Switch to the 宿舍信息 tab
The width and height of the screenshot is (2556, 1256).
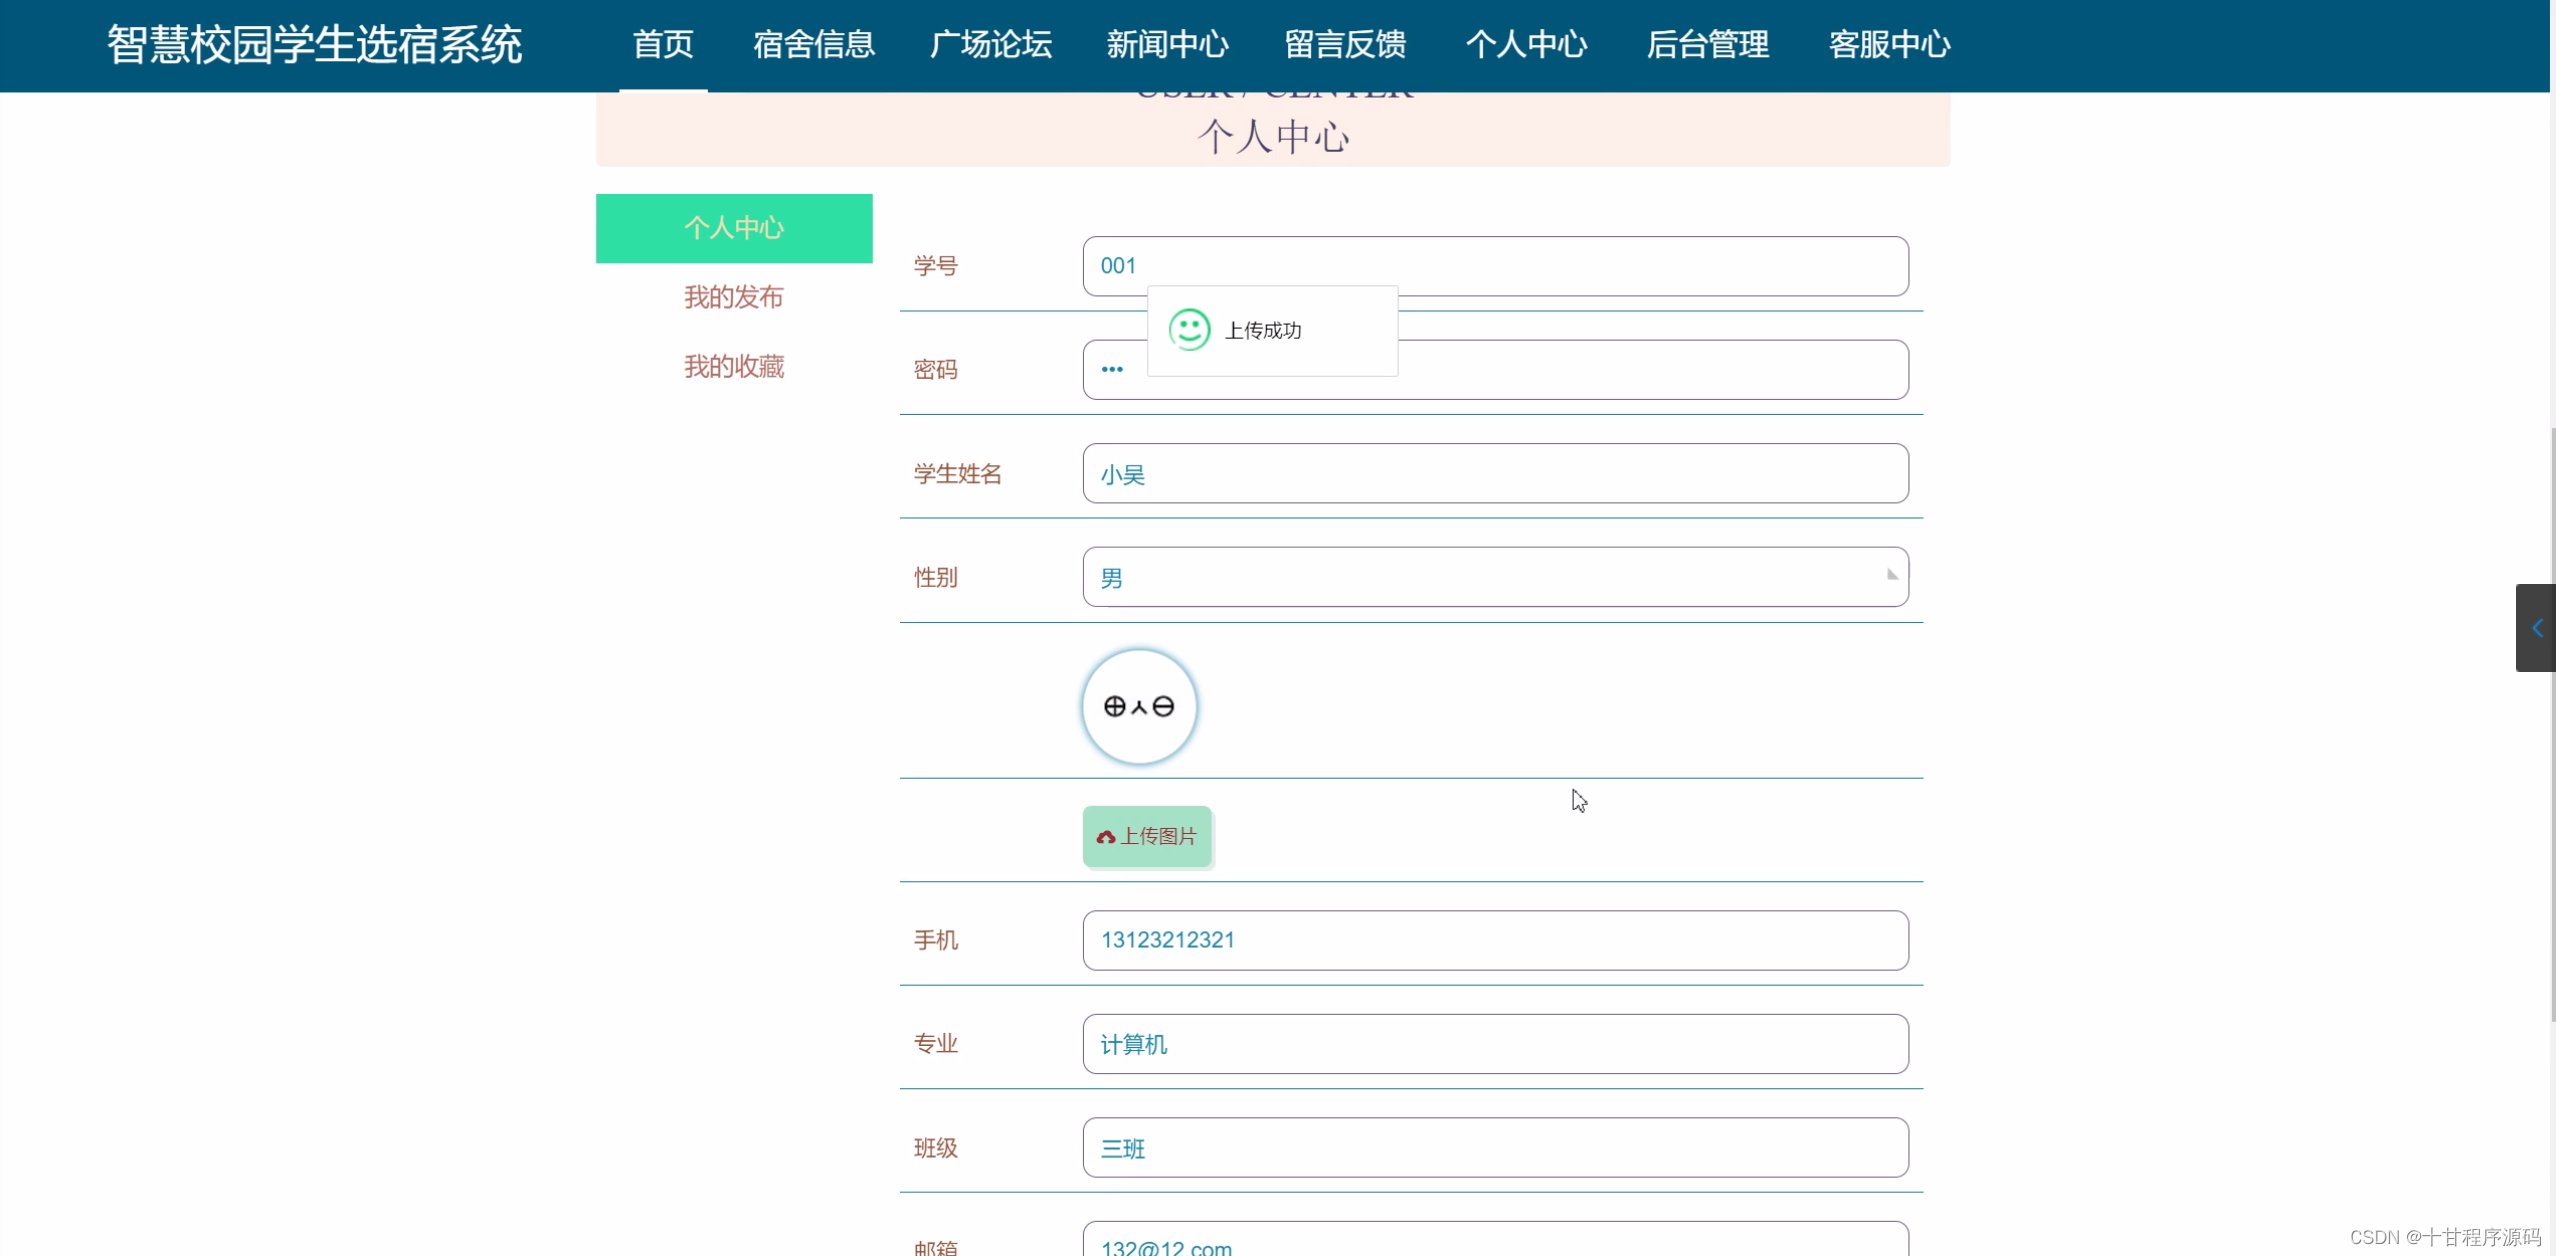tap(812, 45)
